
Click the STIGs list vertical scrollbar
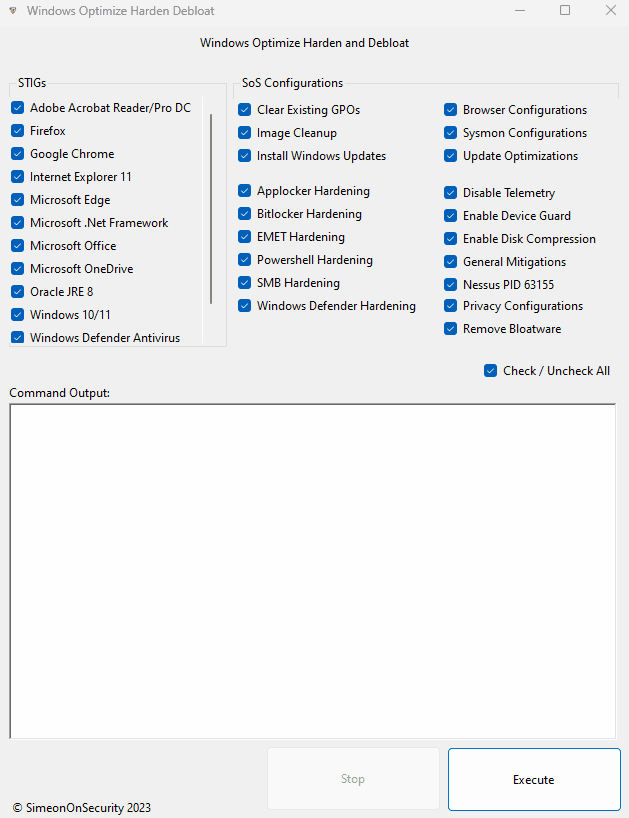coord(211,209)
